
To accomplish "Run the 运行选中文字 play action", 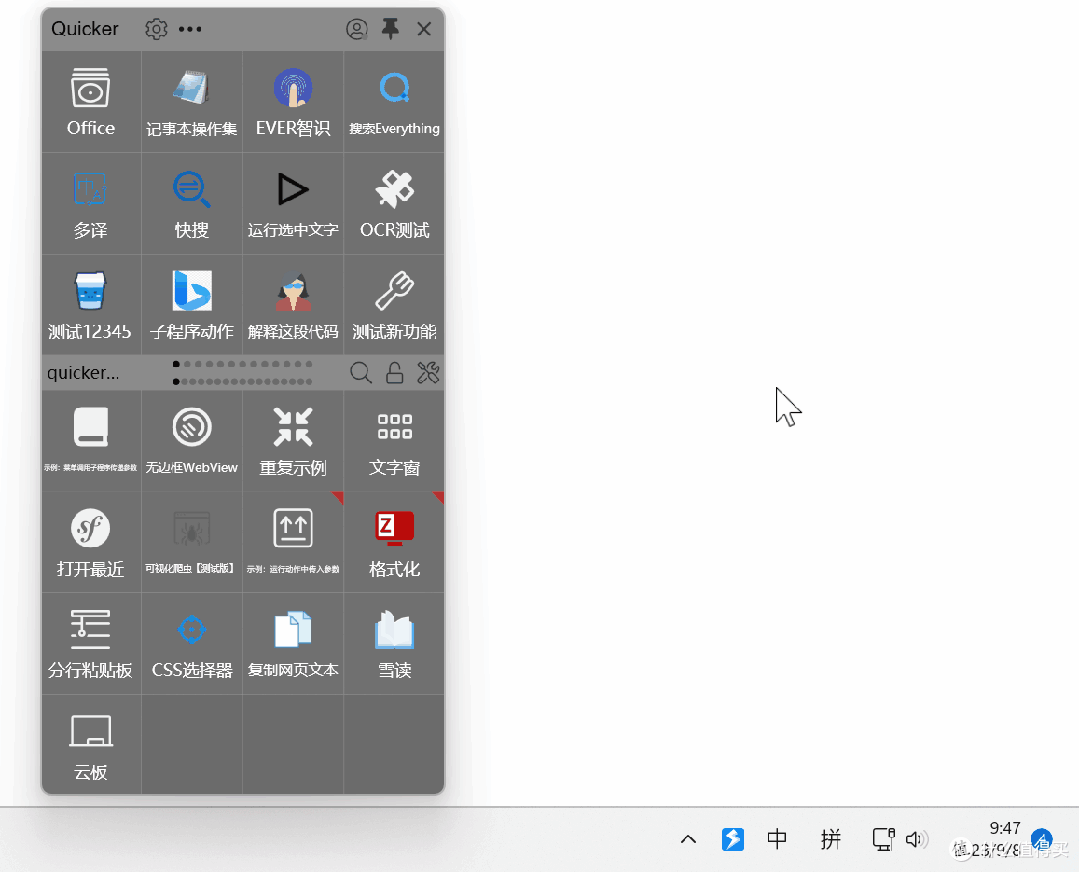I will (292, 204).
